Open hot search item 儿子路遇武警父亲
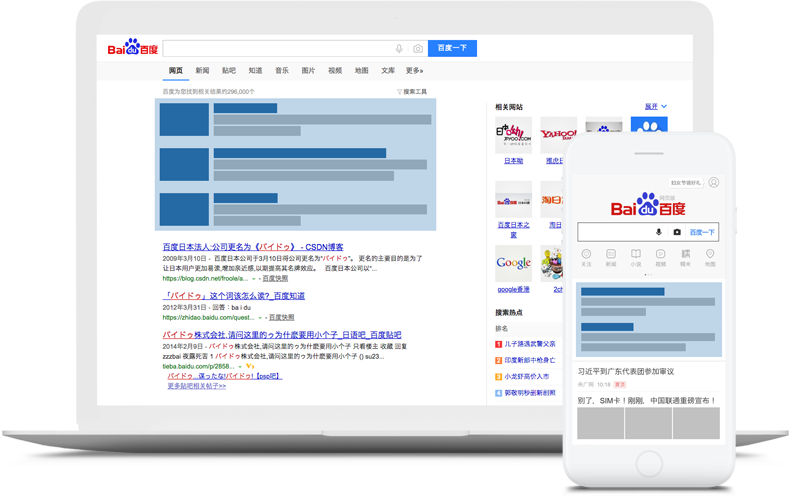This screenshot has height=496, width=790. [x=530, y=344]
